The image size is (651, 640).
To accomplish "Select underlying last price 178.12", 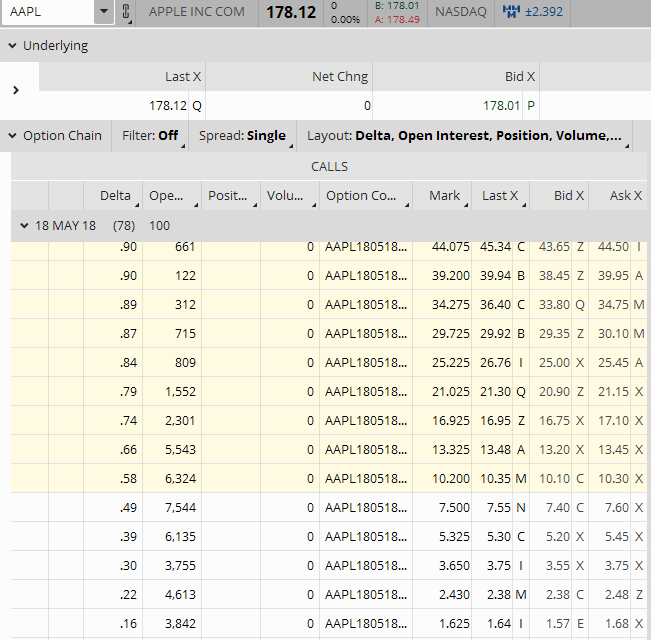I will [x=168, y=106].
